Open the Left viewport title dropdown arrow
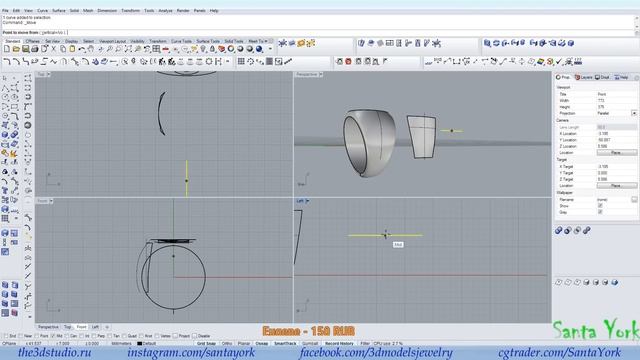 (307, 201)
